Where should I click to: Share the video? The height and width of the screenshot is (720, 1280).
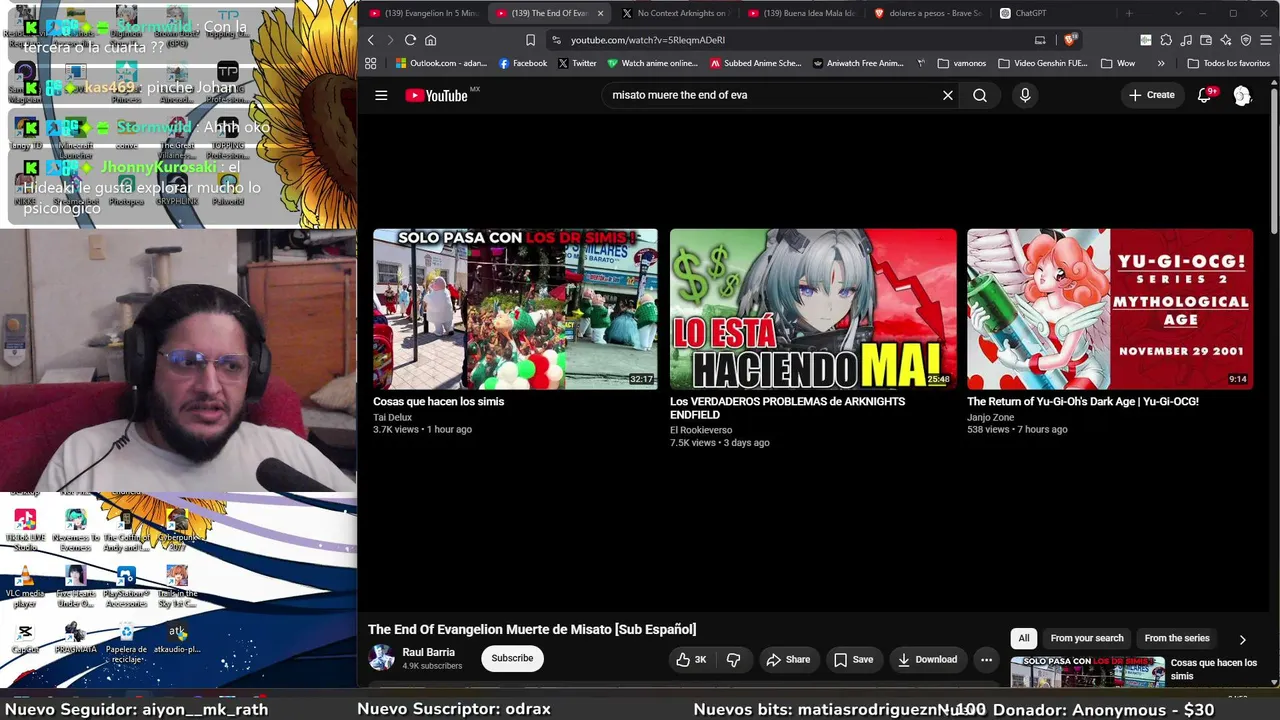[x=788, y=659]
